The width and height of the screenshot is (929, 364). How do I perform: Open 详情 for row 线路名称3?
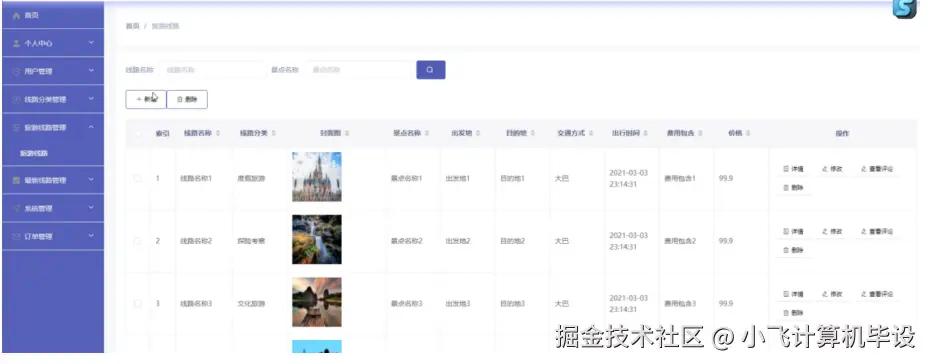point(793,294)
